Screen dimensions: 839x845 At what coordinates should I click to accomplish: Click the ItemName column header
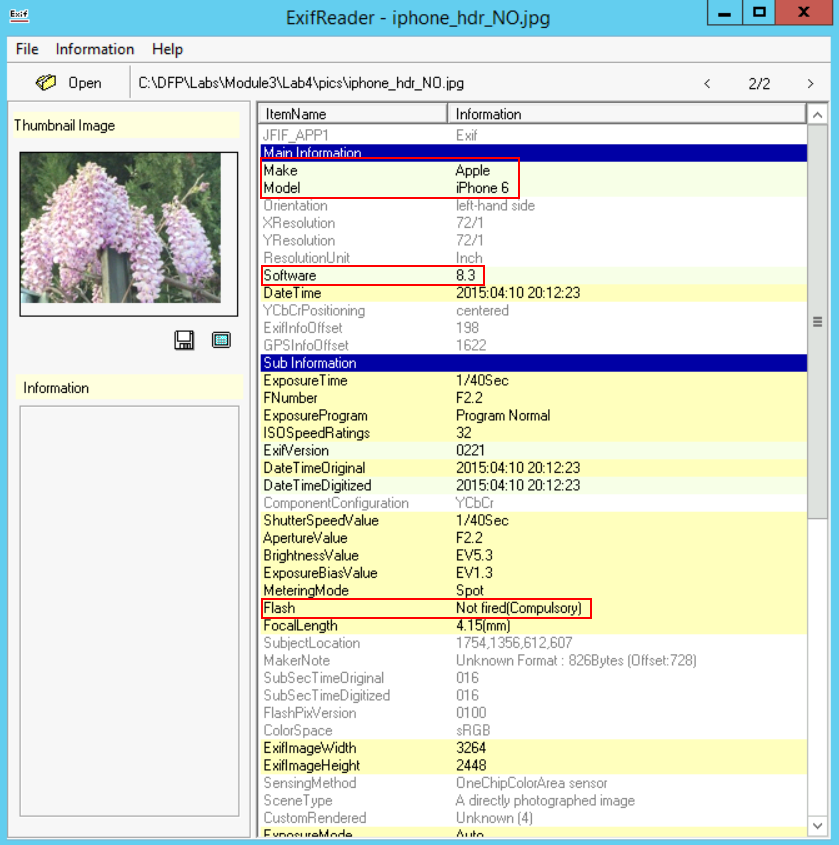350,114
